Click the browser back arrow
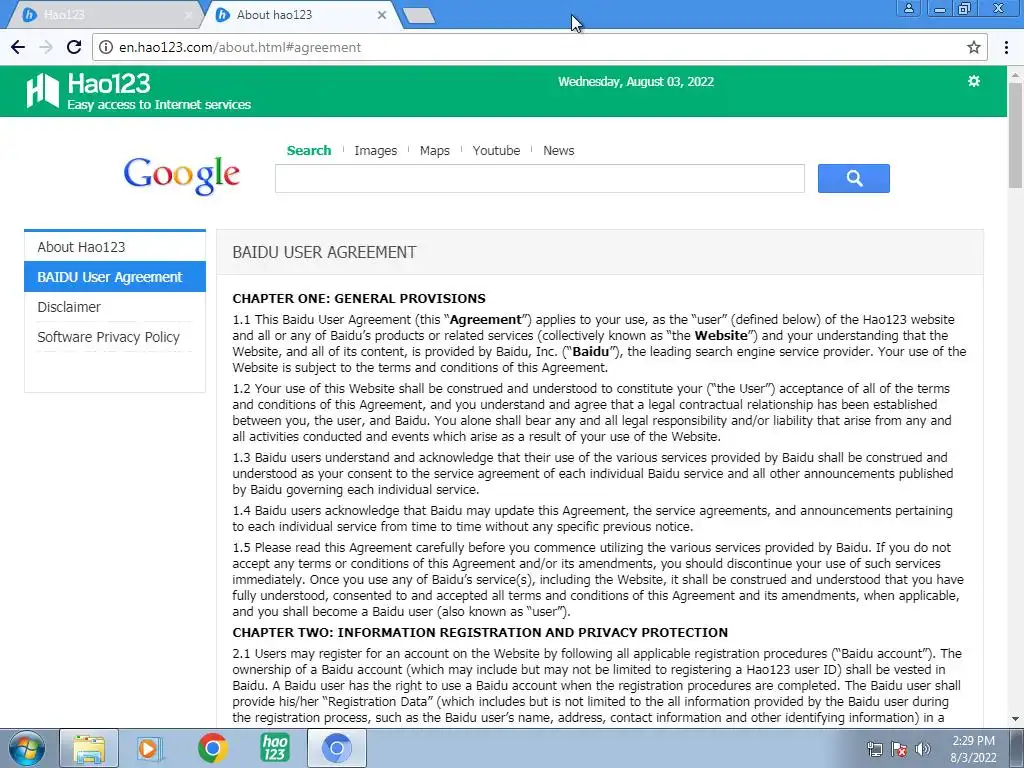The width and height of the screenshot is (1024, 768). click(18, 47)
